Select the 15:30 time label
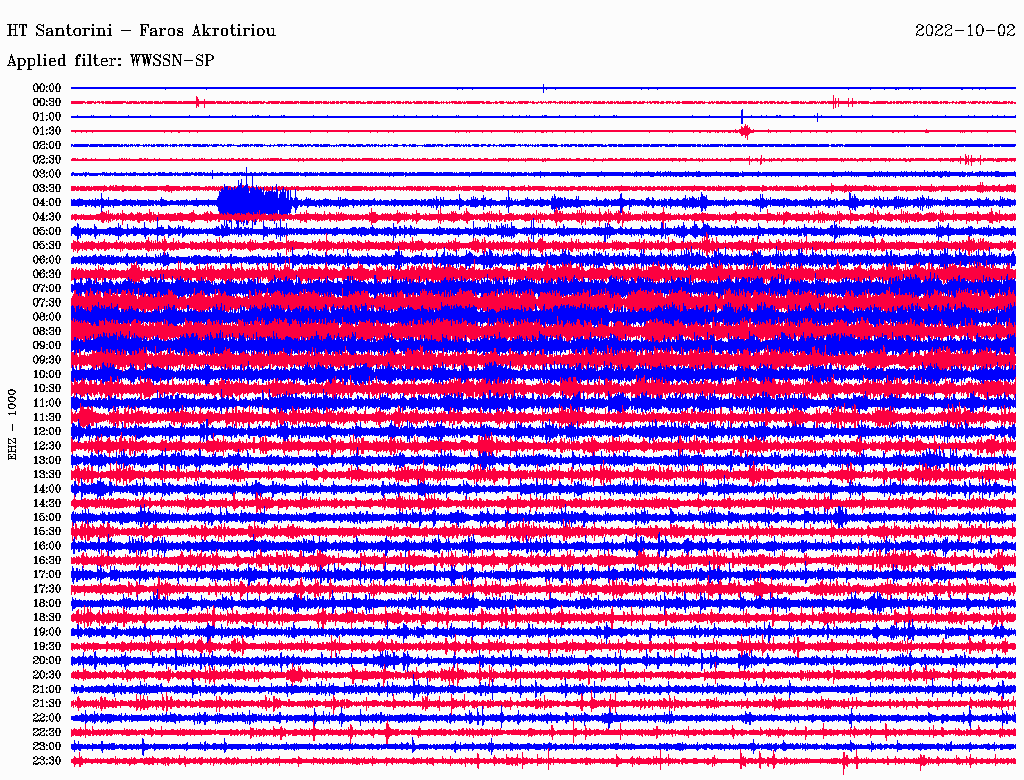Screen dimensions: 1024x780 coord(47,532)
